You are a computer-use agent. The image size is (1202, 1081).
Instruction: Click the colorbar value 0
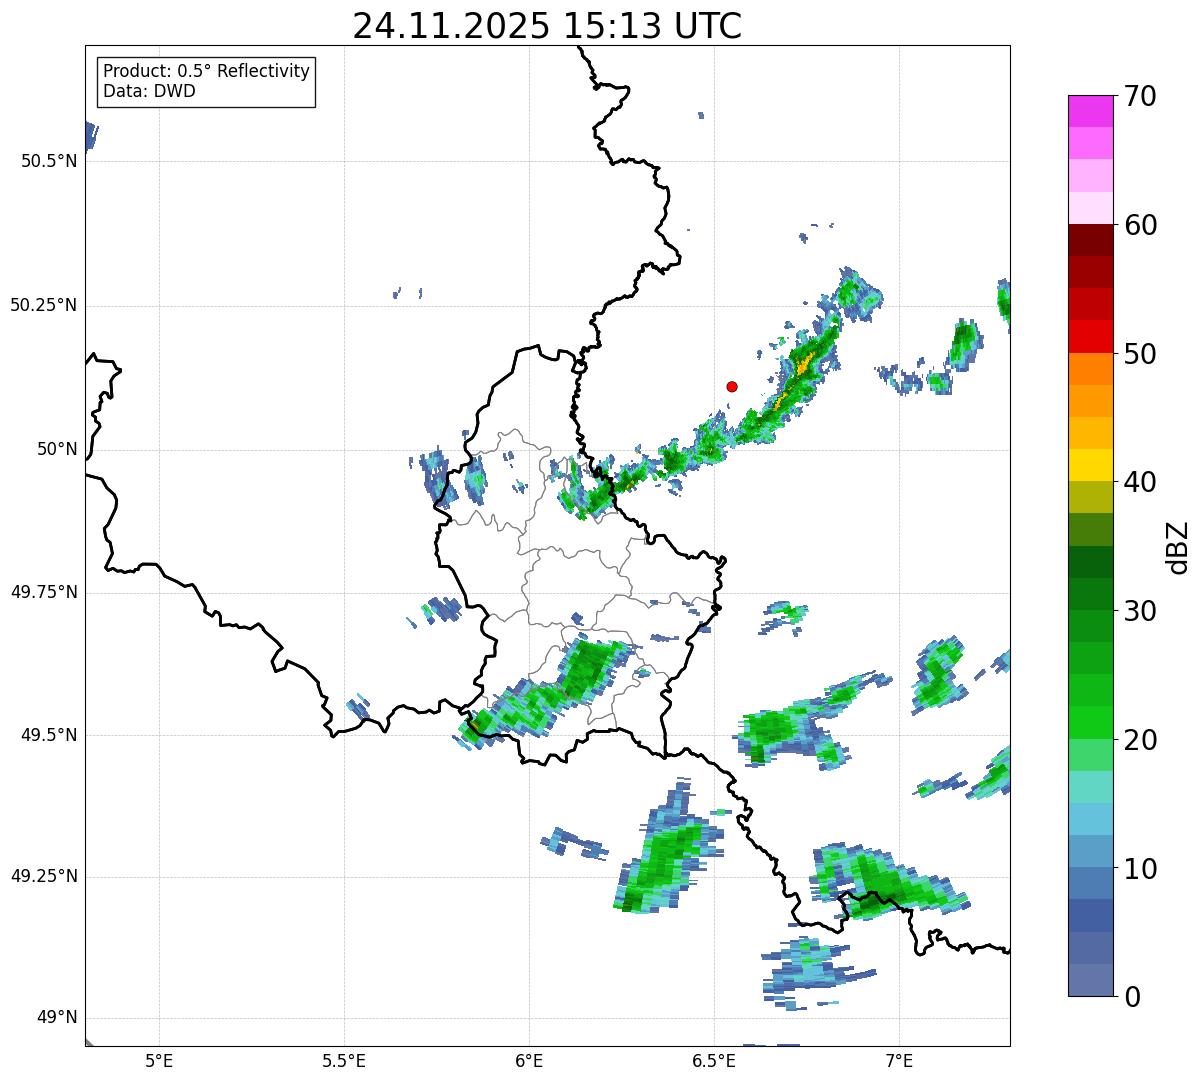pos(1132,997)
